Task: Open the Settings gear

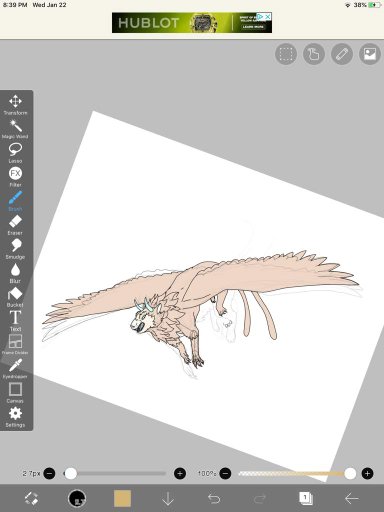Action: click(x=15, y=417)
